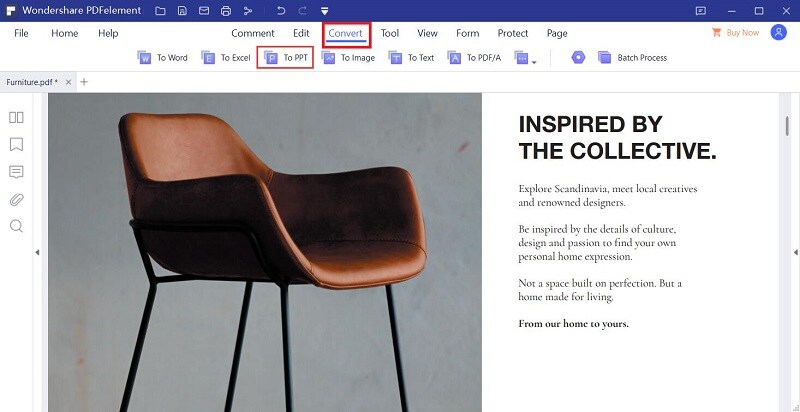Collapse the left panel with arrow handle
Viewport: 800px width, 412px height.
click(37, 252)
